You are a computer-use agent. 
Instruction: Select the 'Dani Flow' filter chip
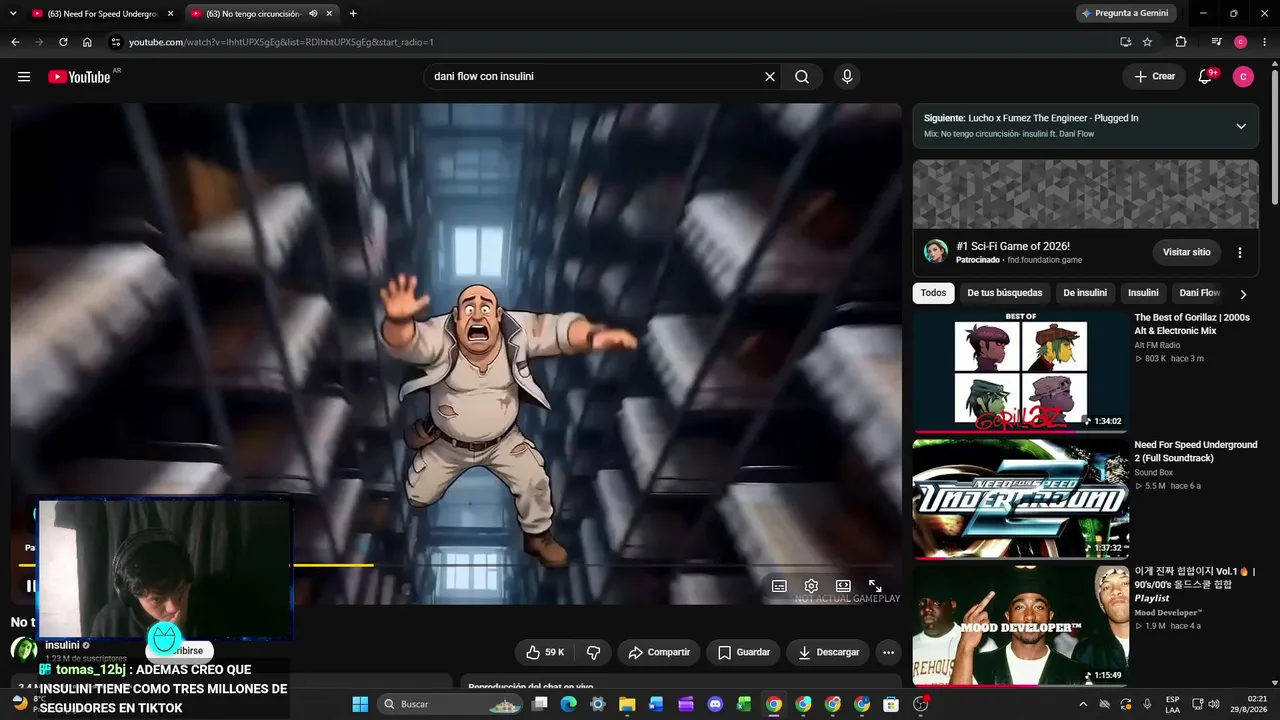(1199, 293)
